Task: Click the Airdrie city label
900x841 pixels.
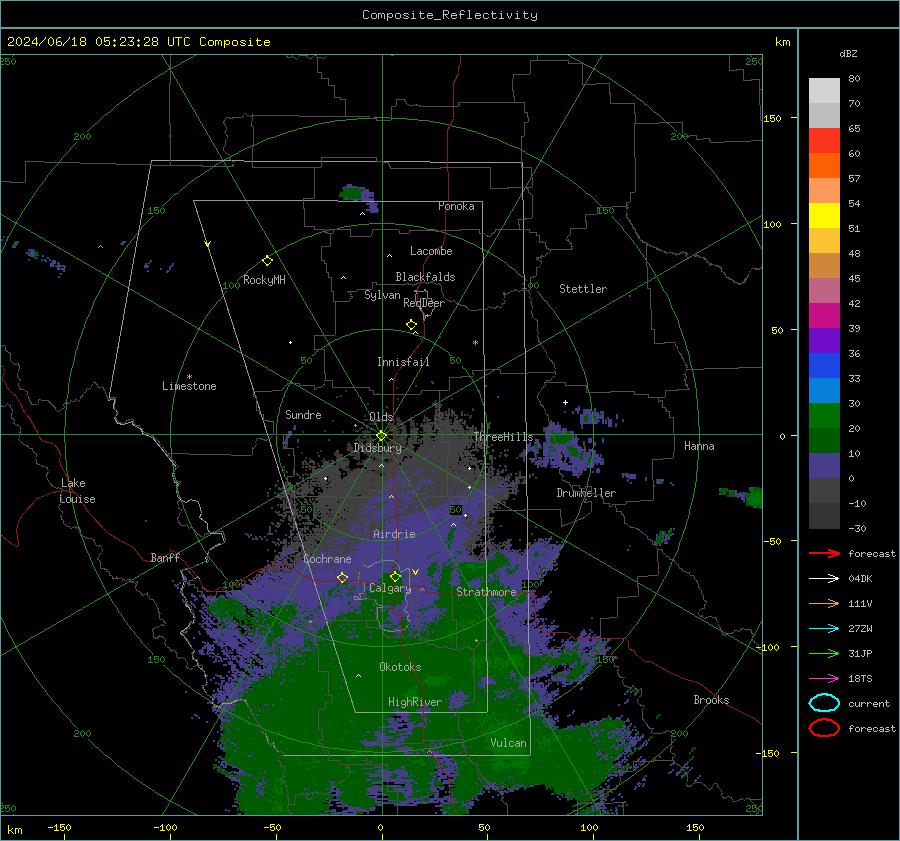Action: point(394,534)
